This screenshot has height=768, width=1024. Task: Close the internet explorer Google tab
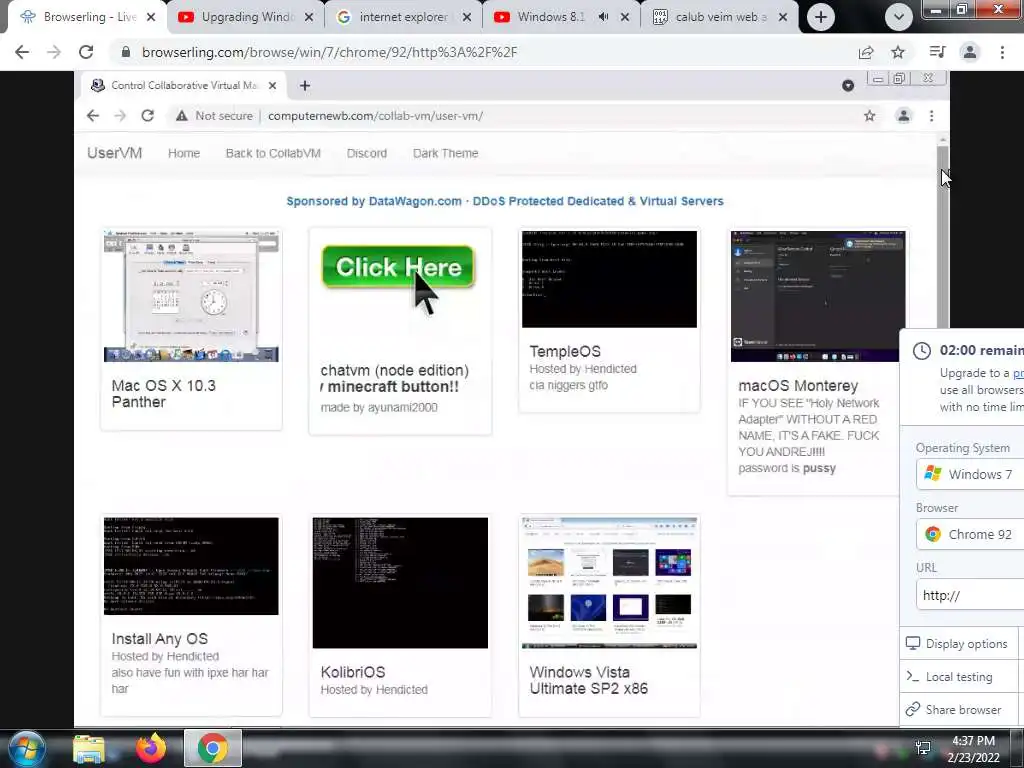click(x=467, y=17)
